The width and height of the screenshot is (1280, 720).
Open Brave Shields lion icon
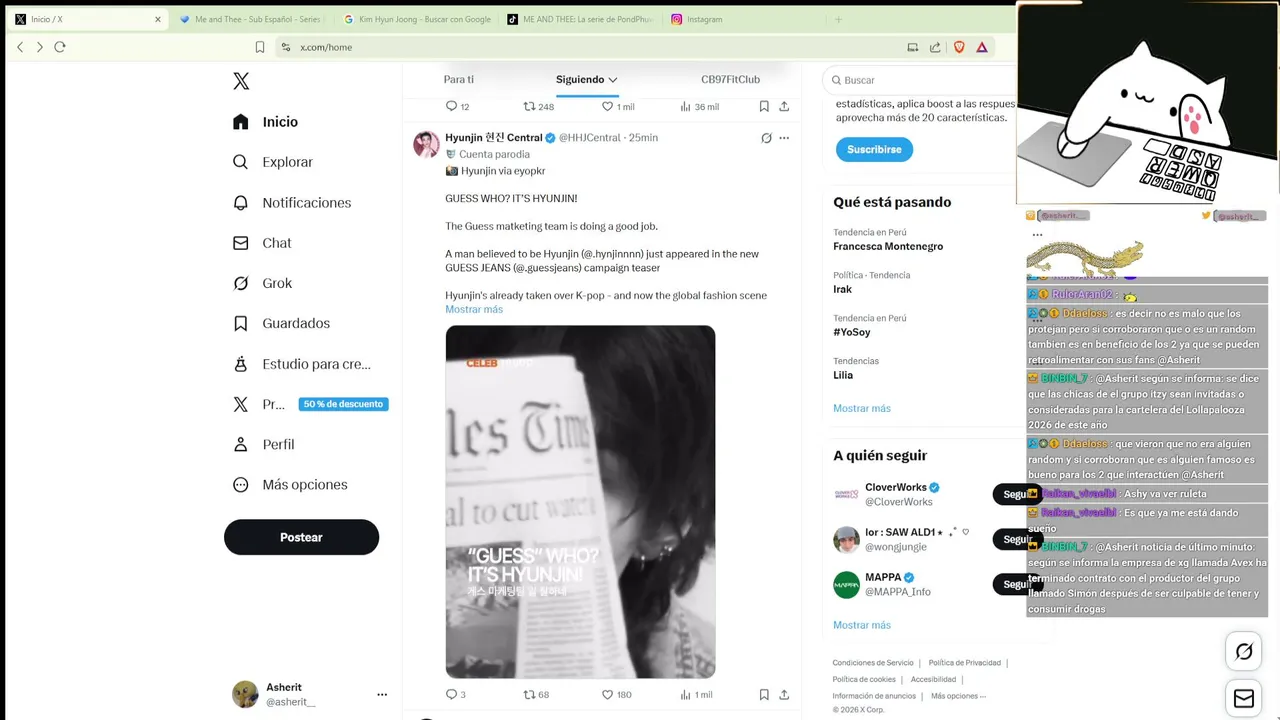(960, 47)
